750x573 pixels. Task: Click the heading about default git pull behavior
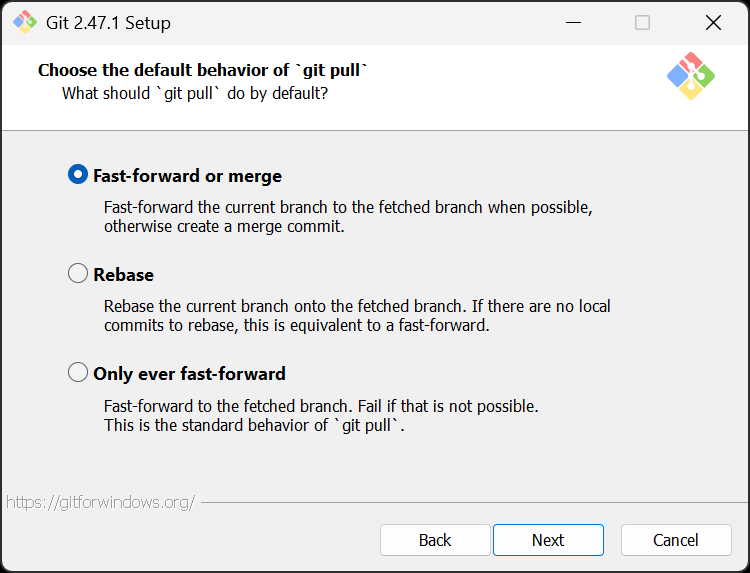(x=203, y=70)
